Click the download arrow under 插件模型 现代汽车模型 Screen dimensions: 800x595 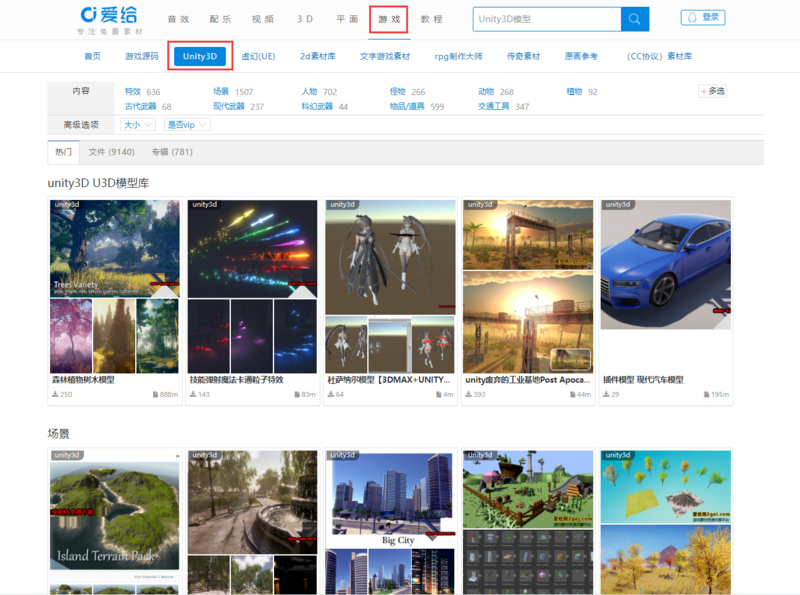607,393
